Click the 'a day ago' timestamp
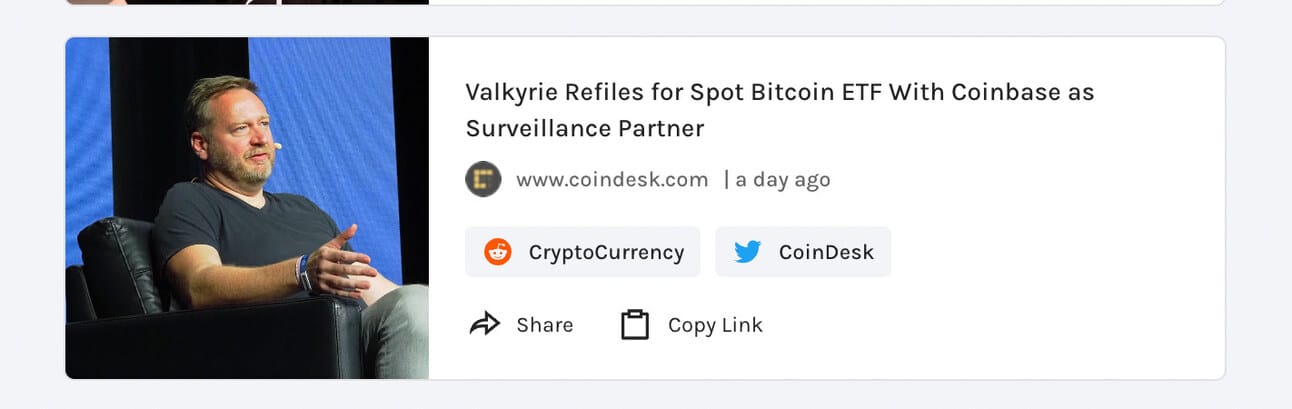1292x409 pixels. (783, 180)
